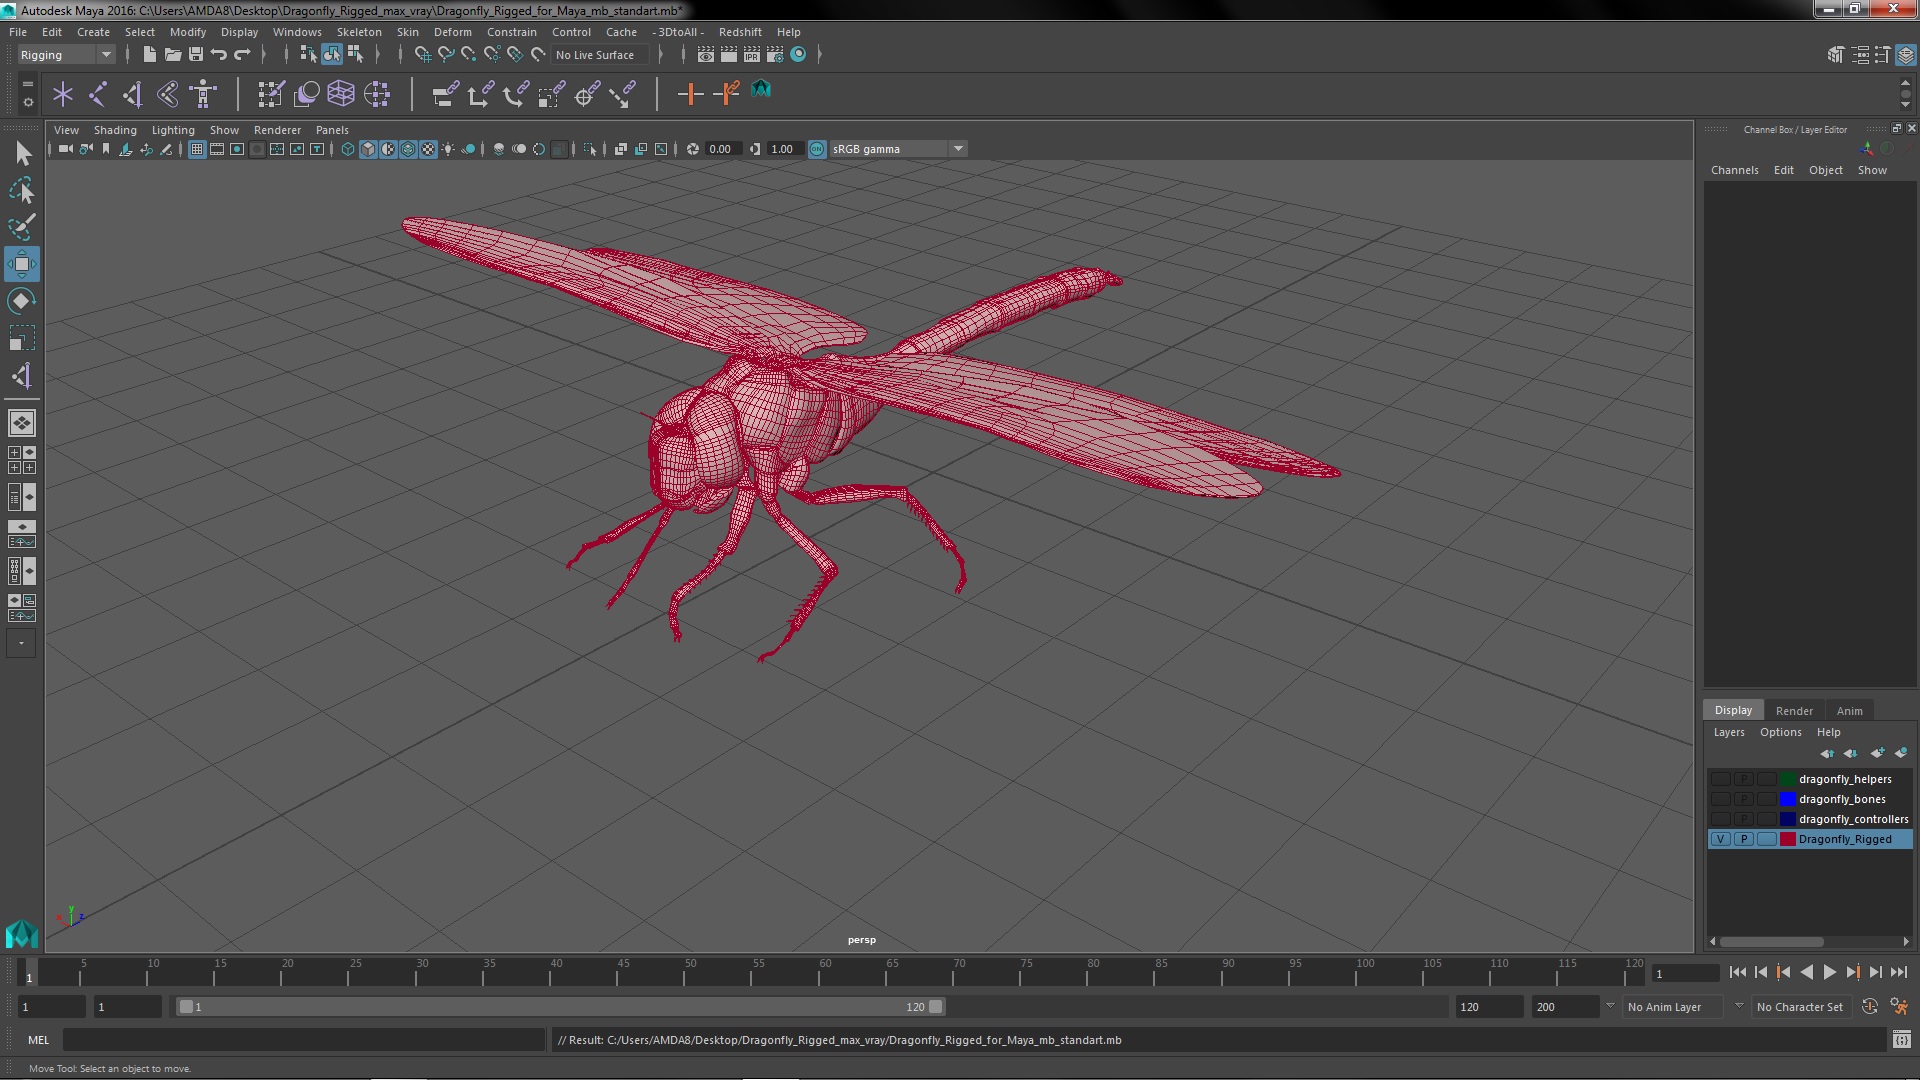1920x1080 pixels.
Task: Toggle playback P box of dragonfly_helpers layer
Action: (1743, 780)
